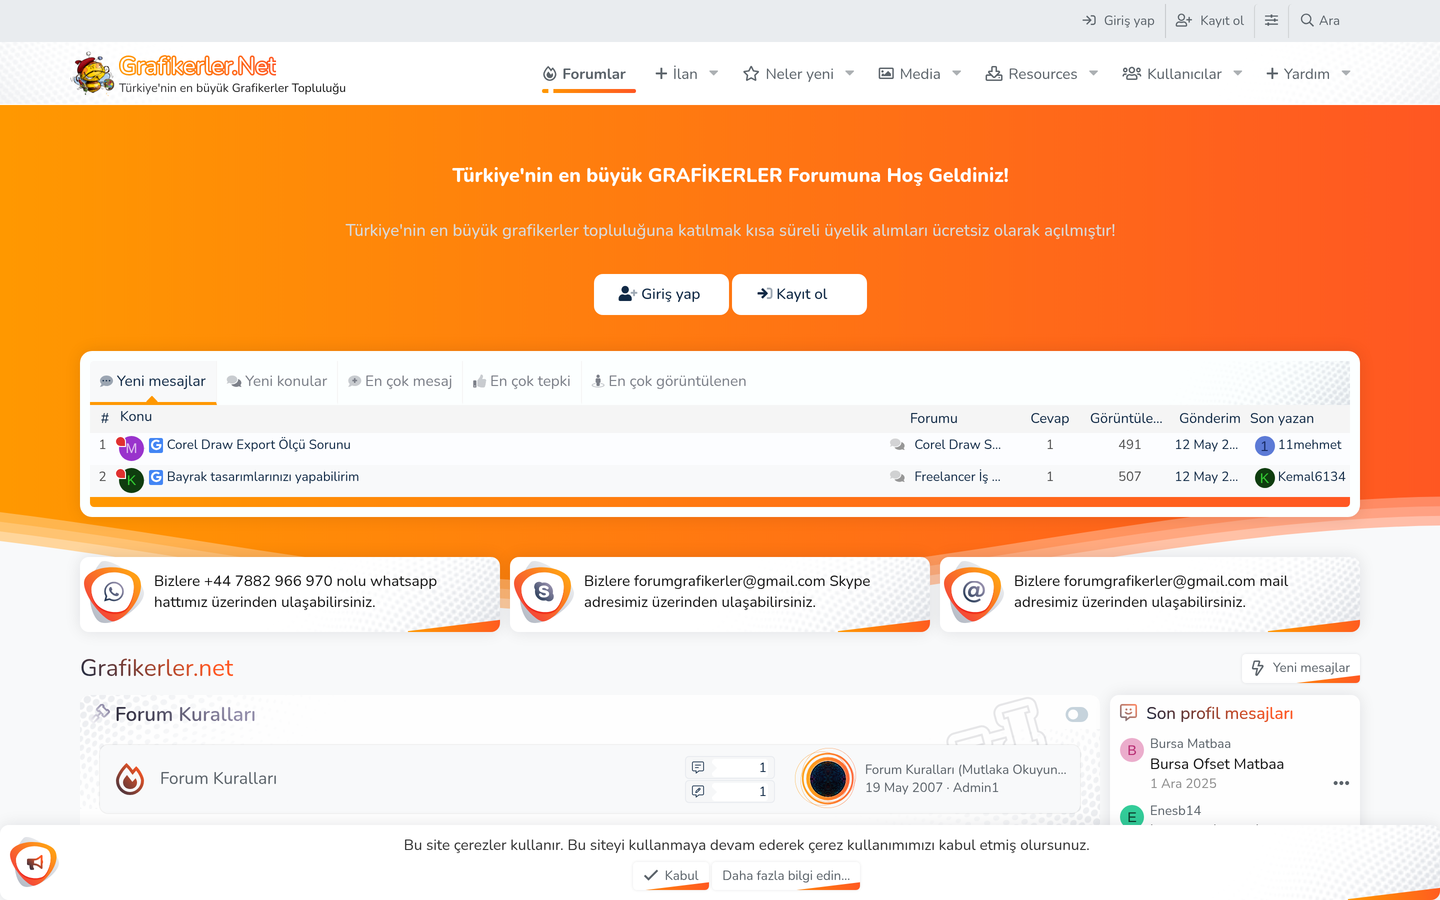Open the display settings sliders icon
Screen dimensions: 1440x900
[x=1271, y=20]
